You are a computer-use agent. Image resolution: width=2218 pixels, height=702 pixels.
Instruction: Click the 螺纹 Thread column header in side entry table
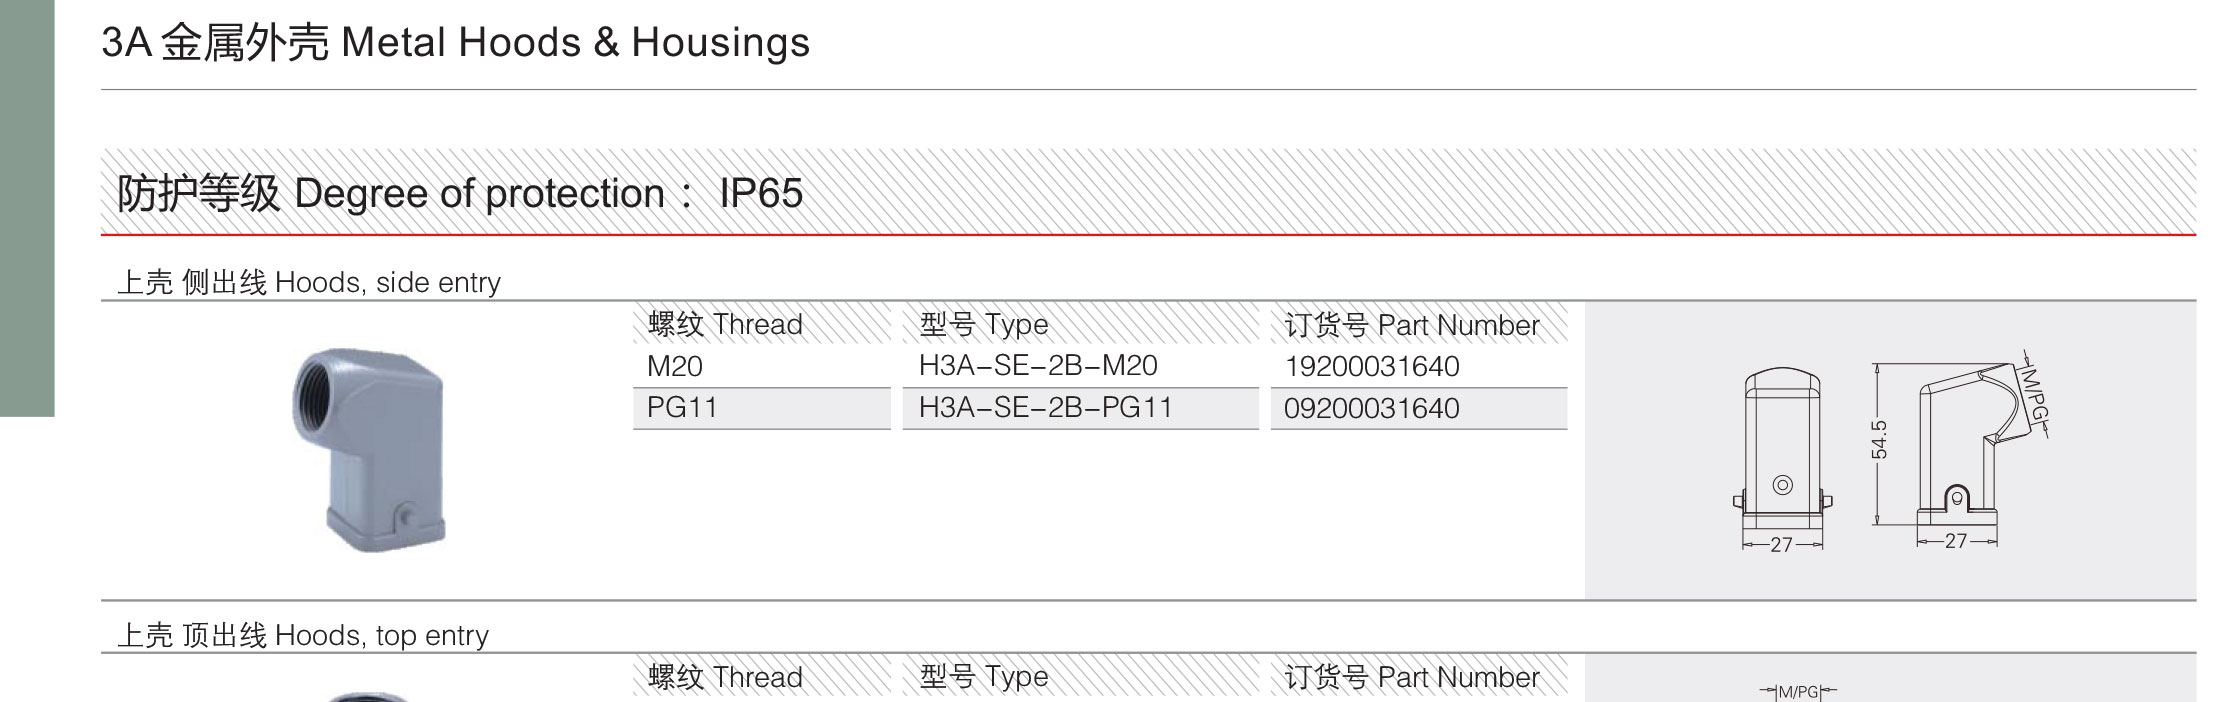click(725, 325)
